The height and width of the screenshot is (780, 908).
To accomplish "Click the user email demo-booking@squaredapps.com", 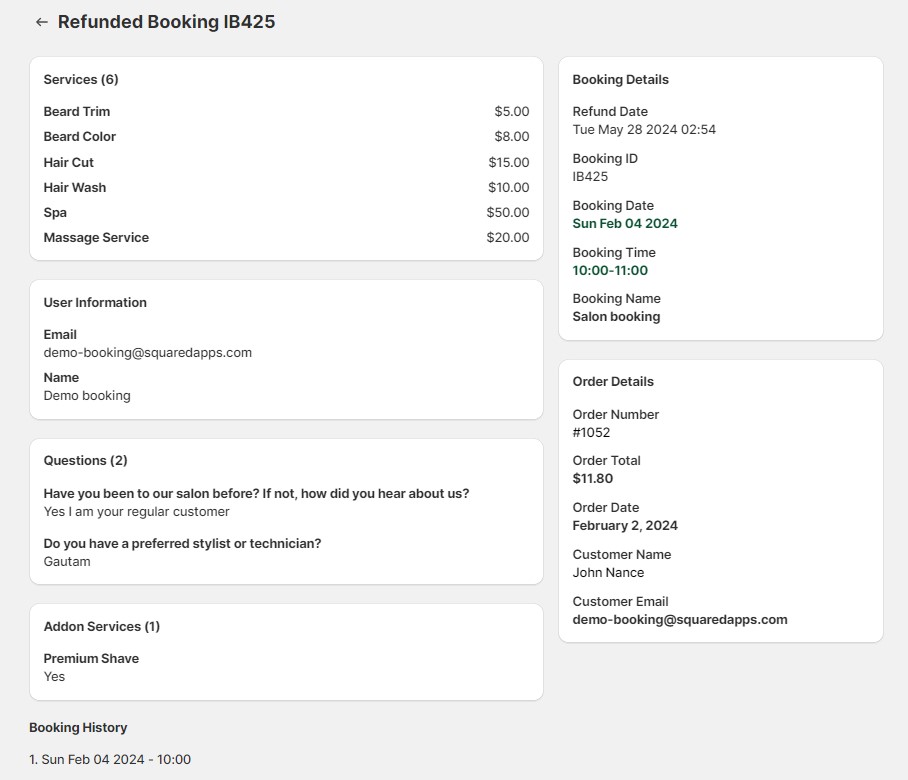I will [147, 353].
